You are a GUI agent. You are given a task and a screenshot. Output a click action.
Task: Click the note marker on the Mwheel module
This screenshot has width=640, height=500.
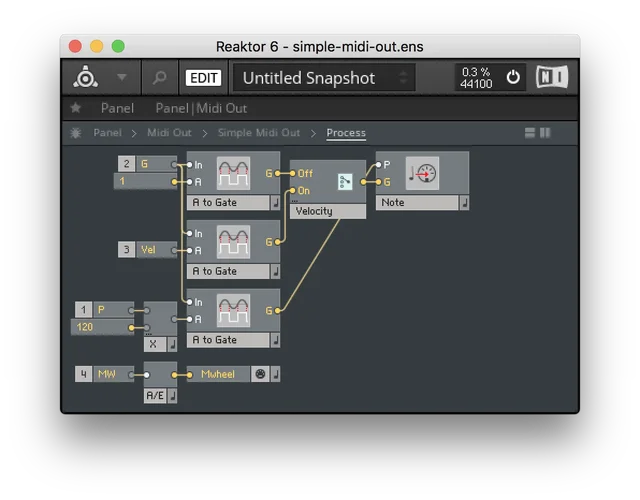click(276, 374)
